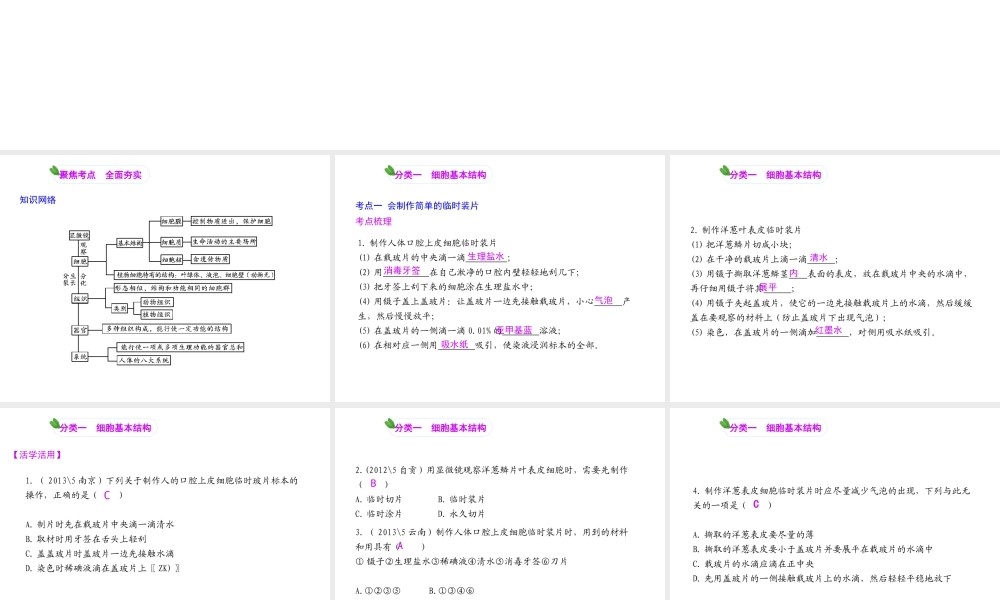The height and width of the screenshot is (600, 1000).
Task: Click option B. 临时装片
Action: [x=461, y=499]
